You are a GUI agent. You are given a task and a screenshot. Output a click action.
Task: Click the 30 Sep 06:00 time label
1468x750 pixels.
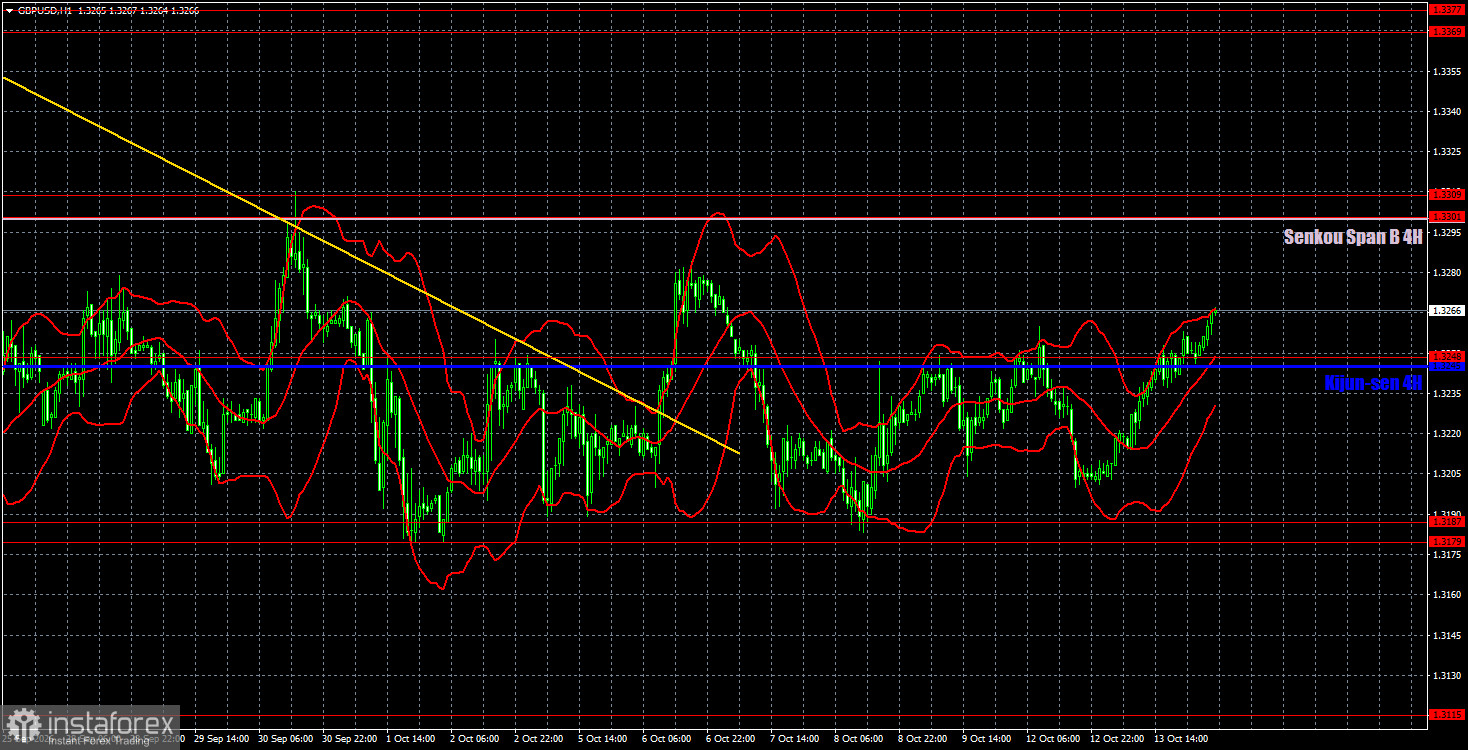pos(284,739)
